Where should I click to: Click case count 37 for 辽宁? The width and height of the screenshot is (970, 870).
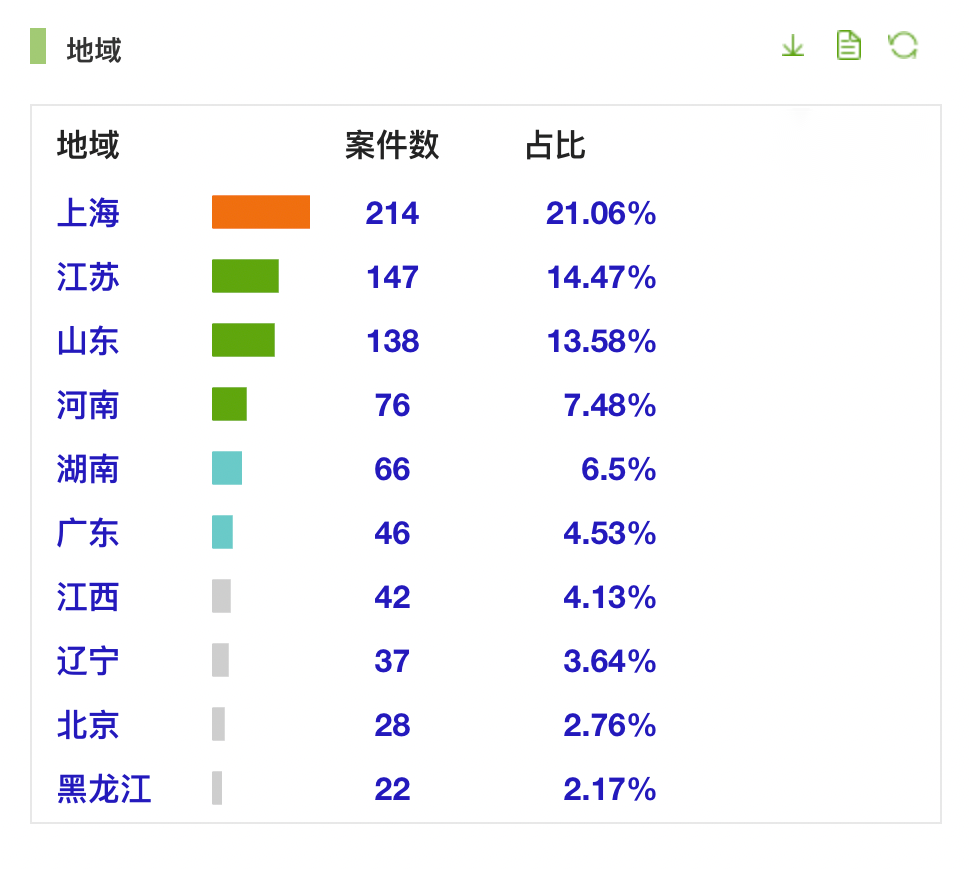(392, 661)
